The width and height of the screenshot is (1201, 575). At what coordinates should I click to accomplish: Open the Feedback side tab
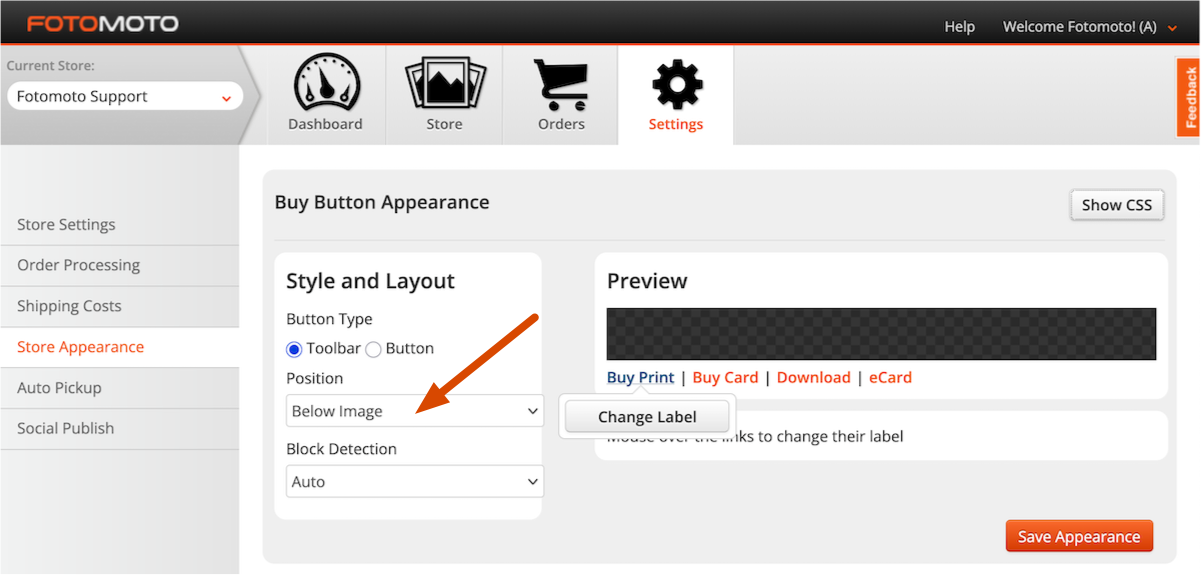coord(1189,97)
